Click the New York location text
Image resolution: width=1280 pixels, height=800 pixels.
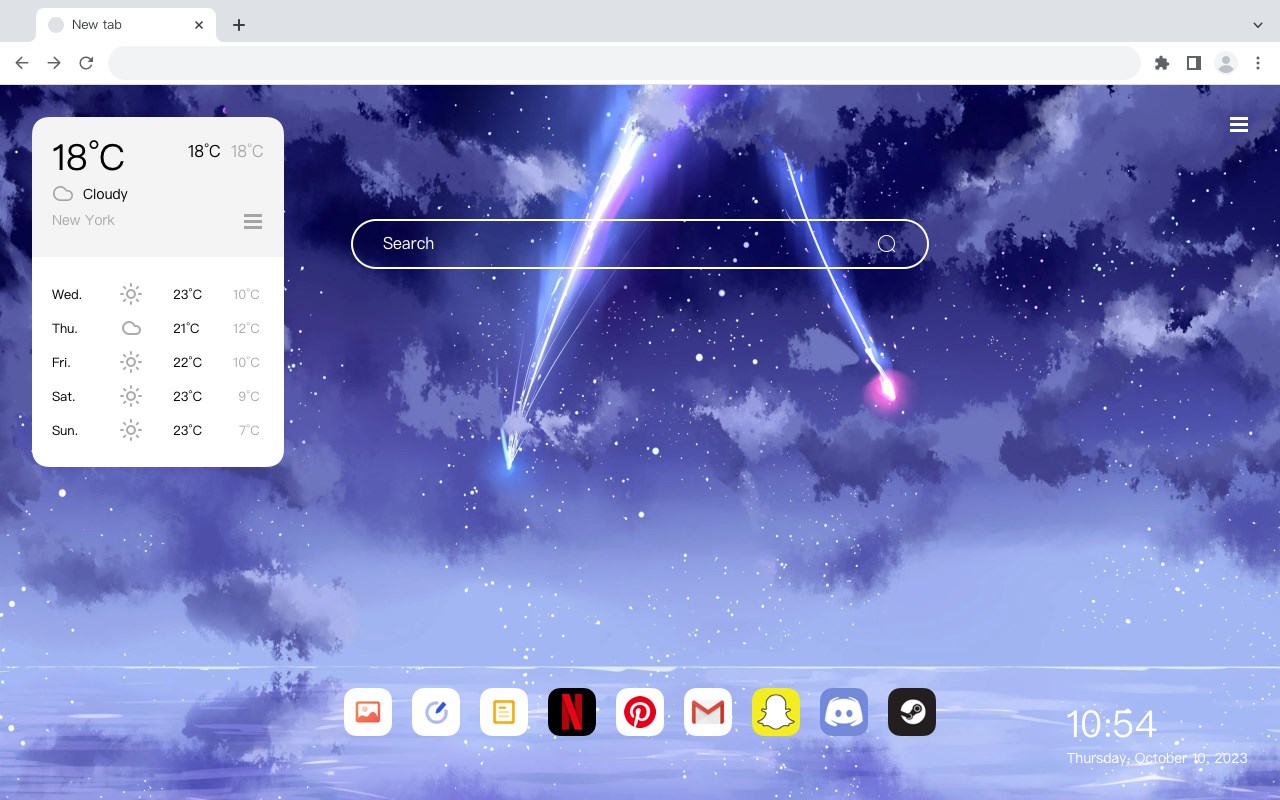click(x=83, y=220)
